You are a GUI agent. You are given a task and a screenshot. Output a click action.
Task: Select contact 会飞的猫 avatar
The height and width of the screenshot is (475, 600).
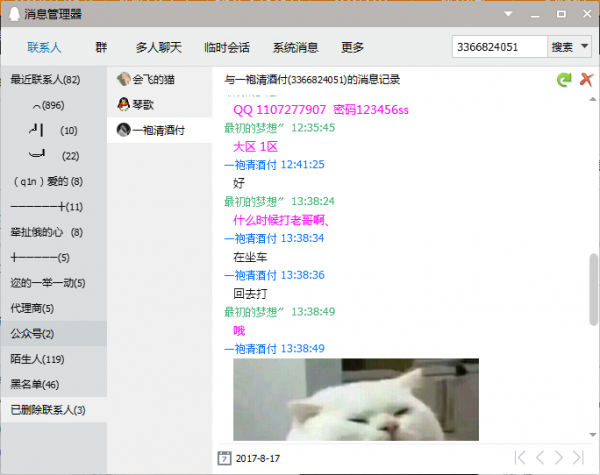(124, 79)
